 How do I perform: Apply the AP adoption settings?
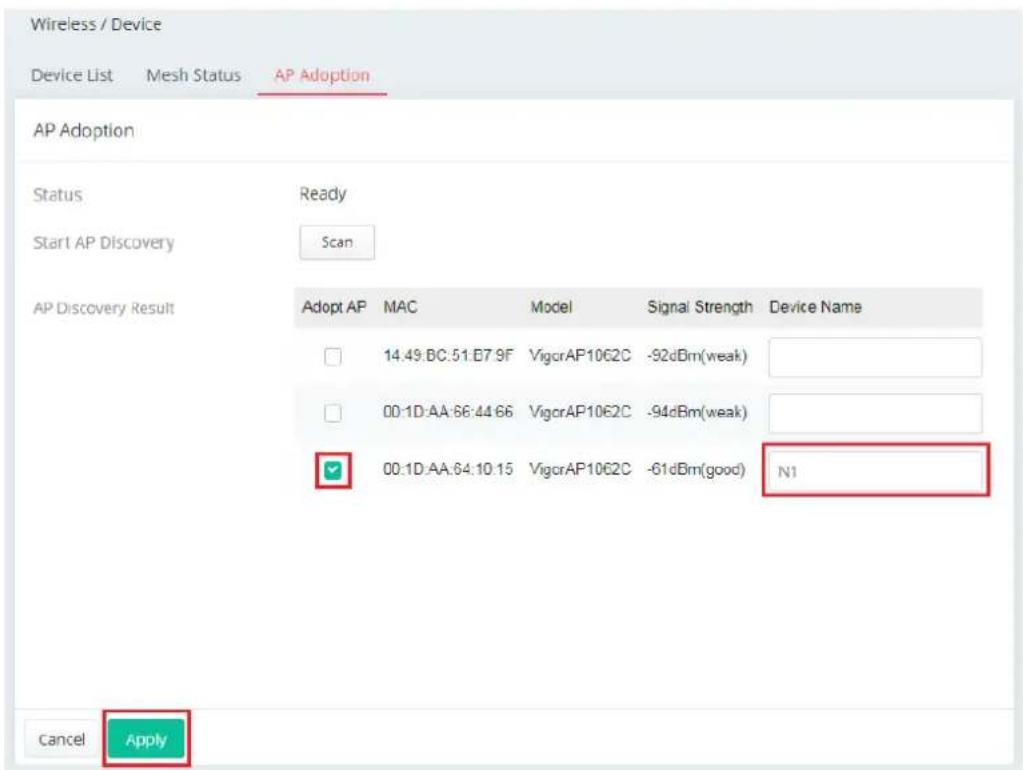pyautogui.click(x=146, y=739)
